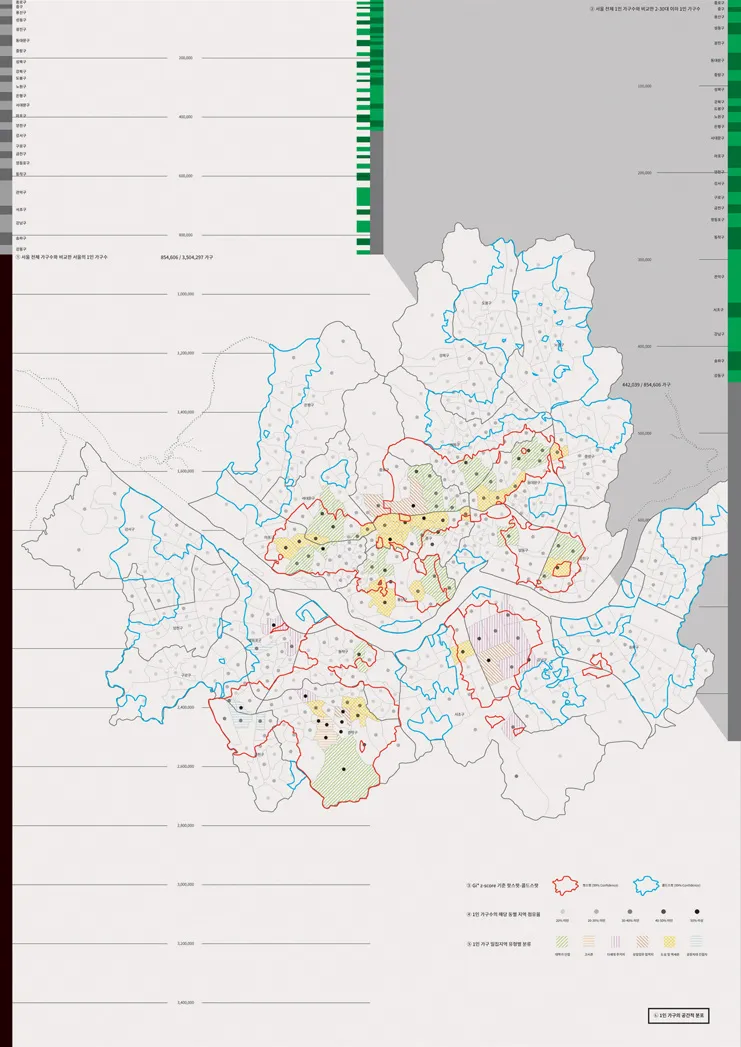
Task: Click the 300,000 label in the gray chart
Action: (x=644, y=260)
